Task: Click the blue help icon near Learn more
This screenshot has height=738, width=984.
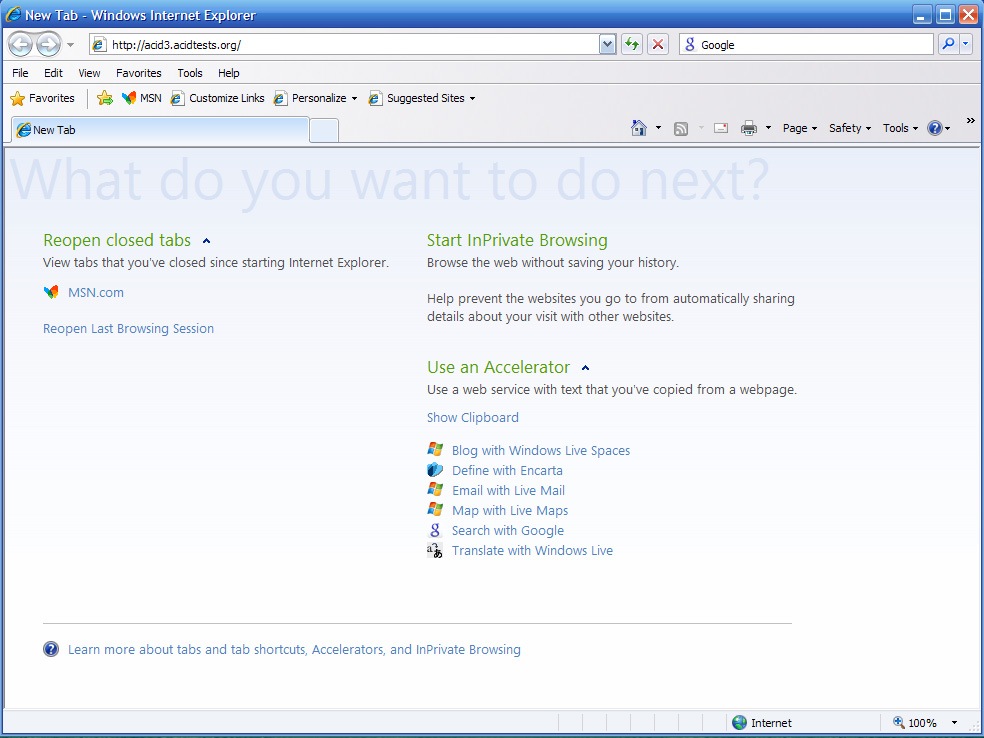Action: click(x=51, y=649)
